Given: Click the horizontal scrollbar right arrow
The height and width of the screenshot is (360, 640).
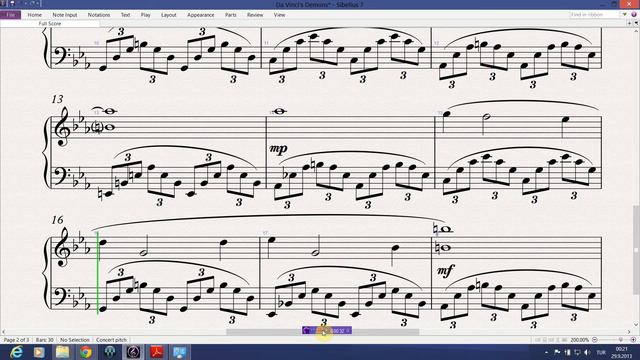Looking at the screenshot, I should click(x=629, y=332).
